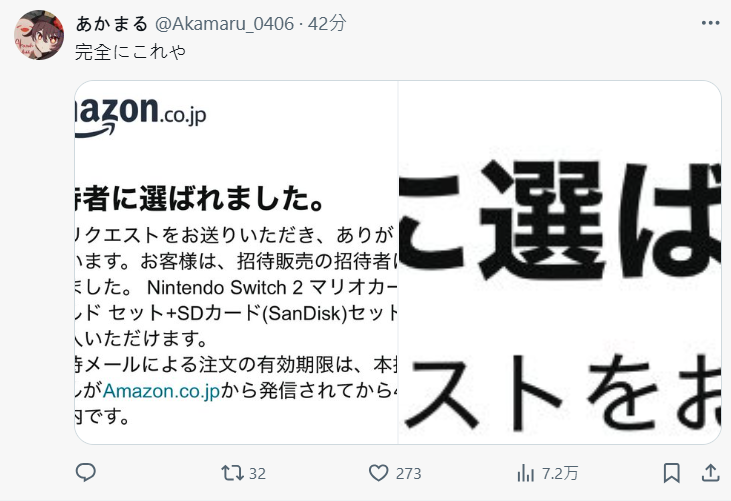Click the 42分 timestamp
This screenshot has height=501, width=731.
click(327, 23)
